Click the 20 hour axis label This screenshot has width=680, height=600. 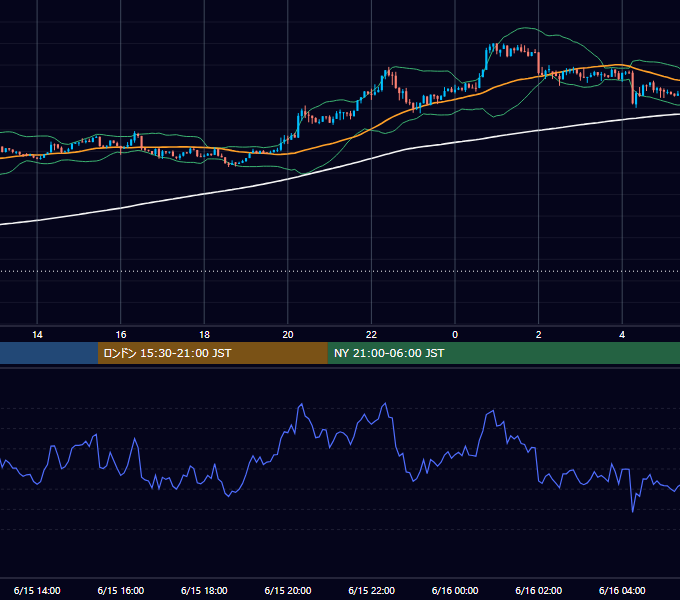[288, 335]
